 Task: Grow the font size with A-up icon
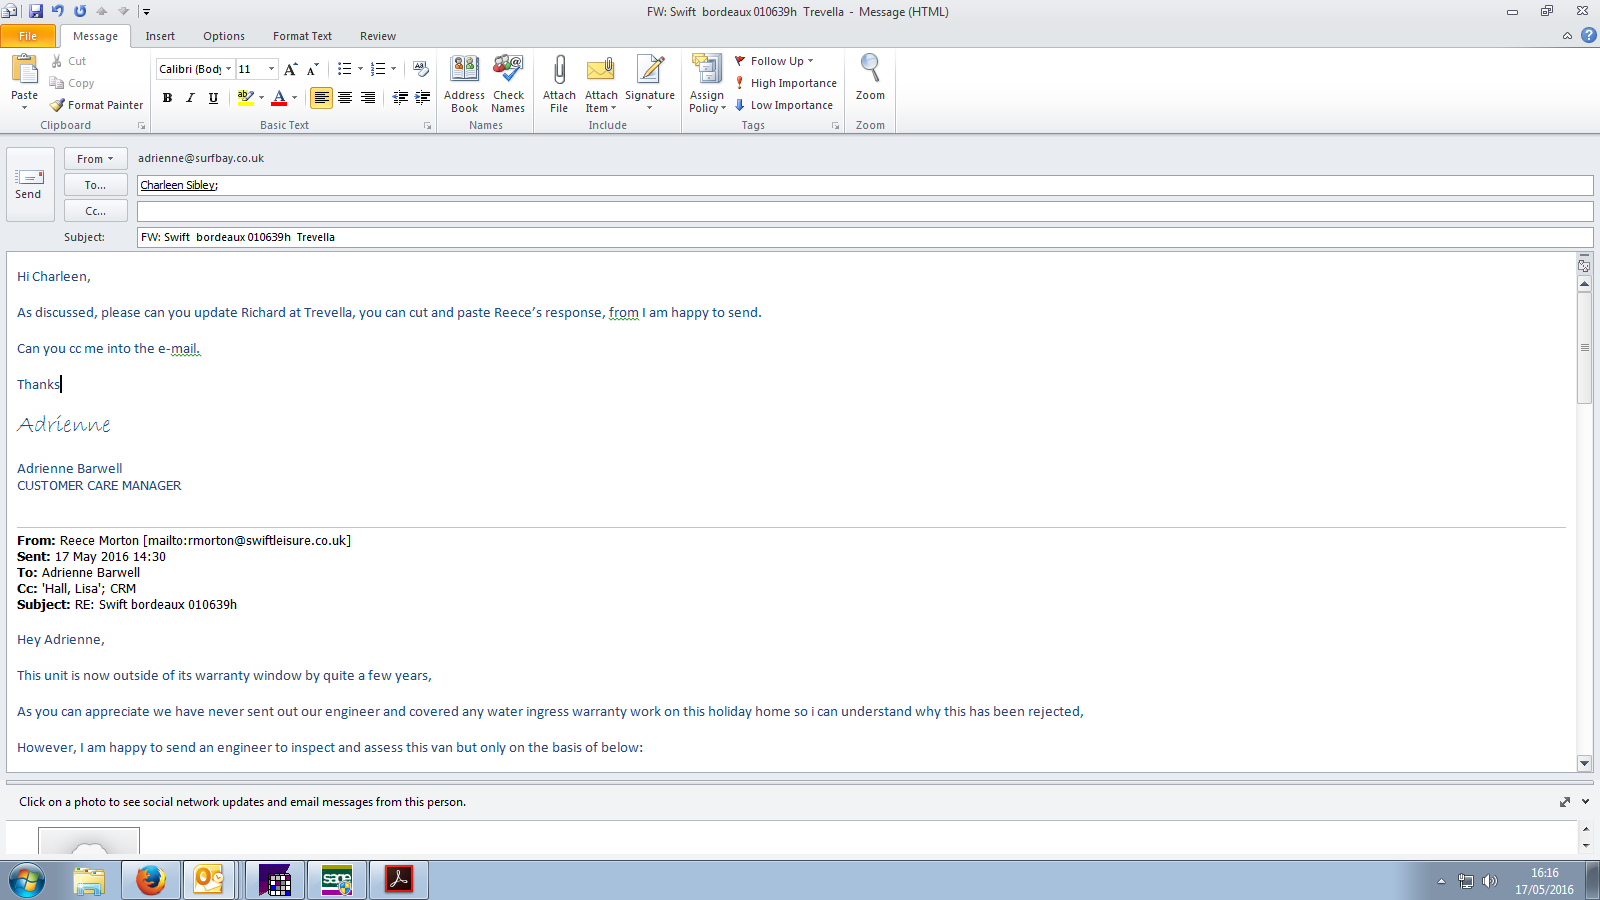point(290,69)
